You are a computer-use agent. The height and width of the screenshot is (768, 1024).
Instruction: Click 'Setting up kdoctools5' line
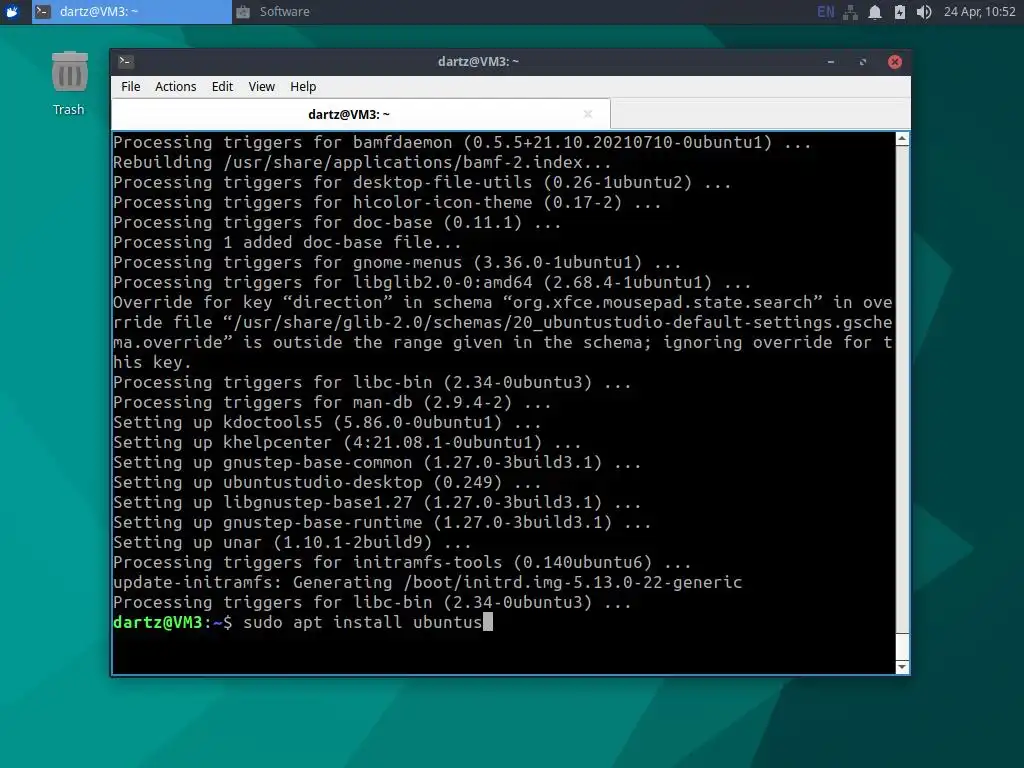pos(327,422)
